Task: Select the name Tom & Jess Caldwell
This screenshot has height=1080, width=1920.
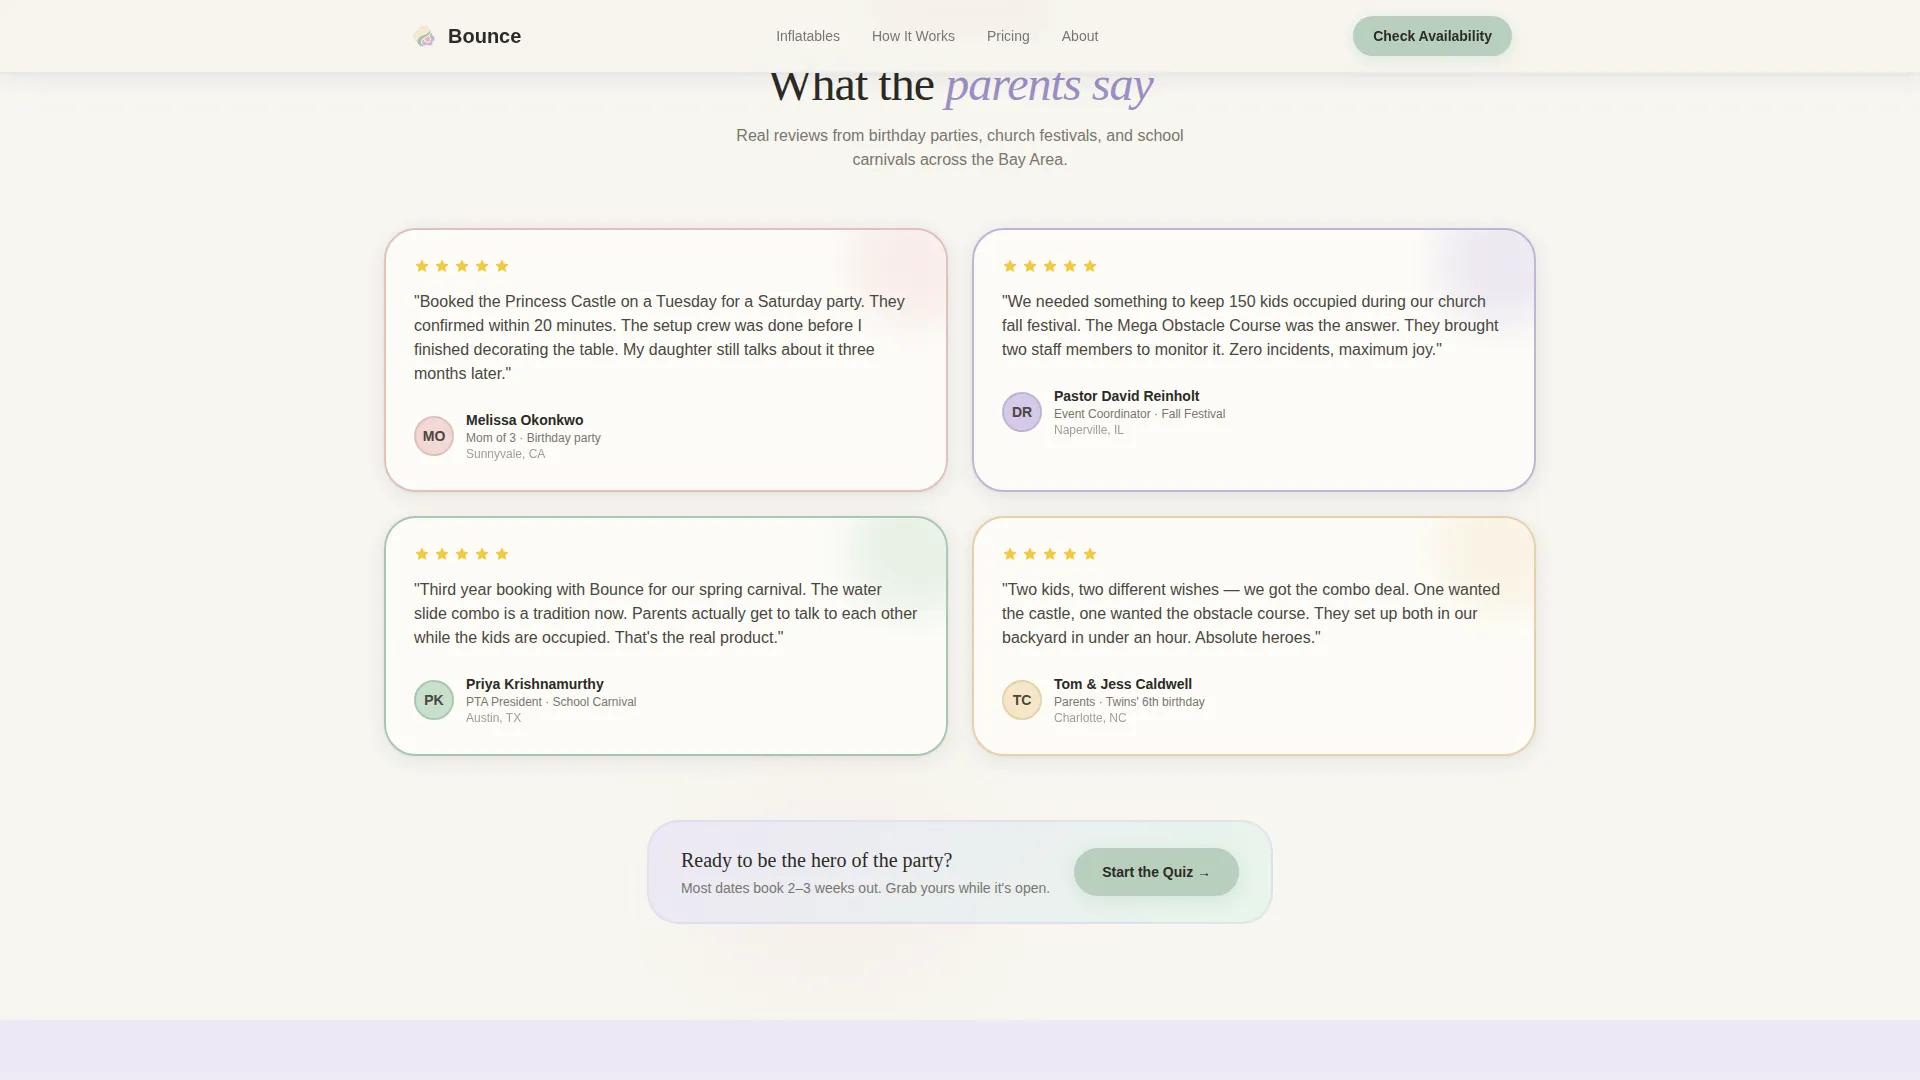Action: [1122, 684]
